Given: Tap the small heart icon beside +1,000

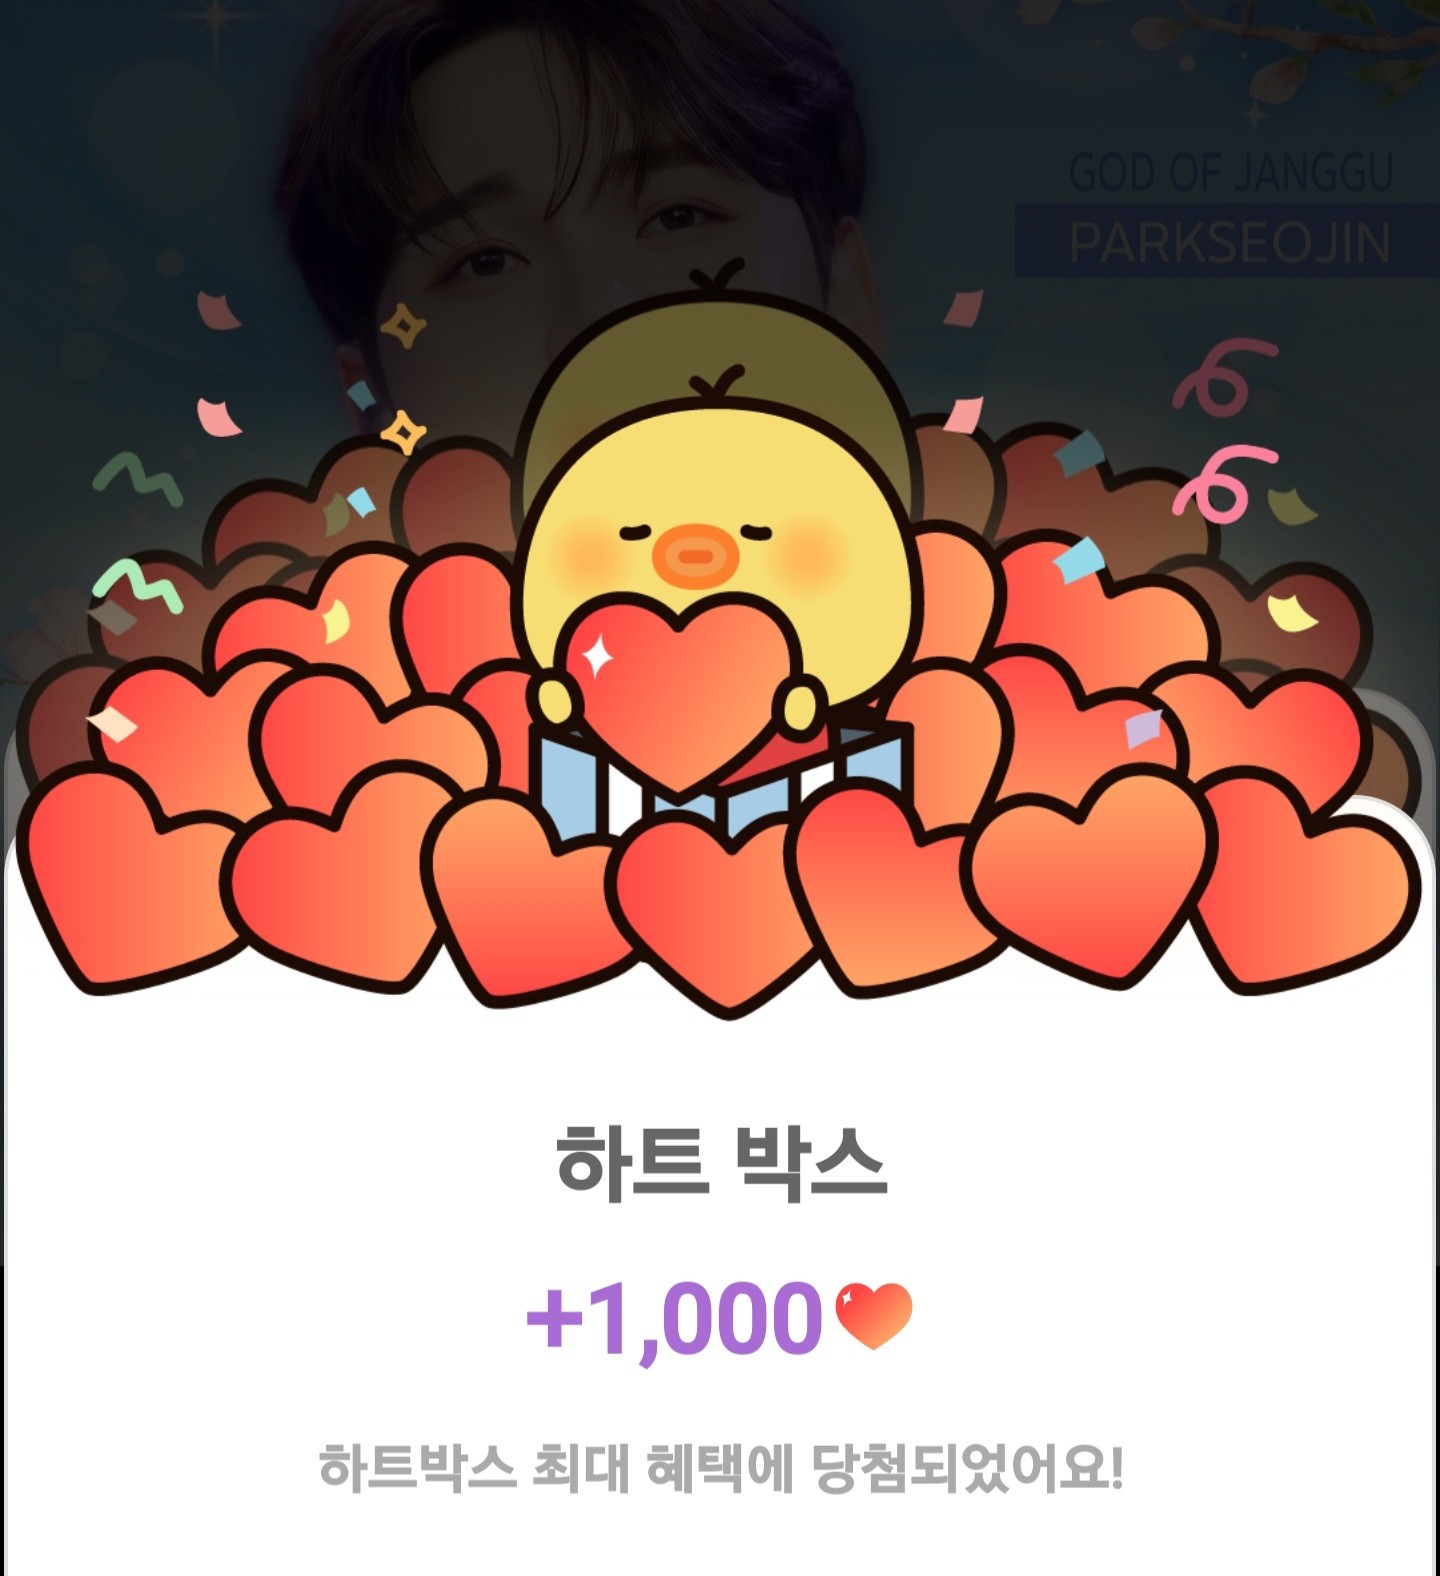Looking at the screenshot, I should (873, 1316).
